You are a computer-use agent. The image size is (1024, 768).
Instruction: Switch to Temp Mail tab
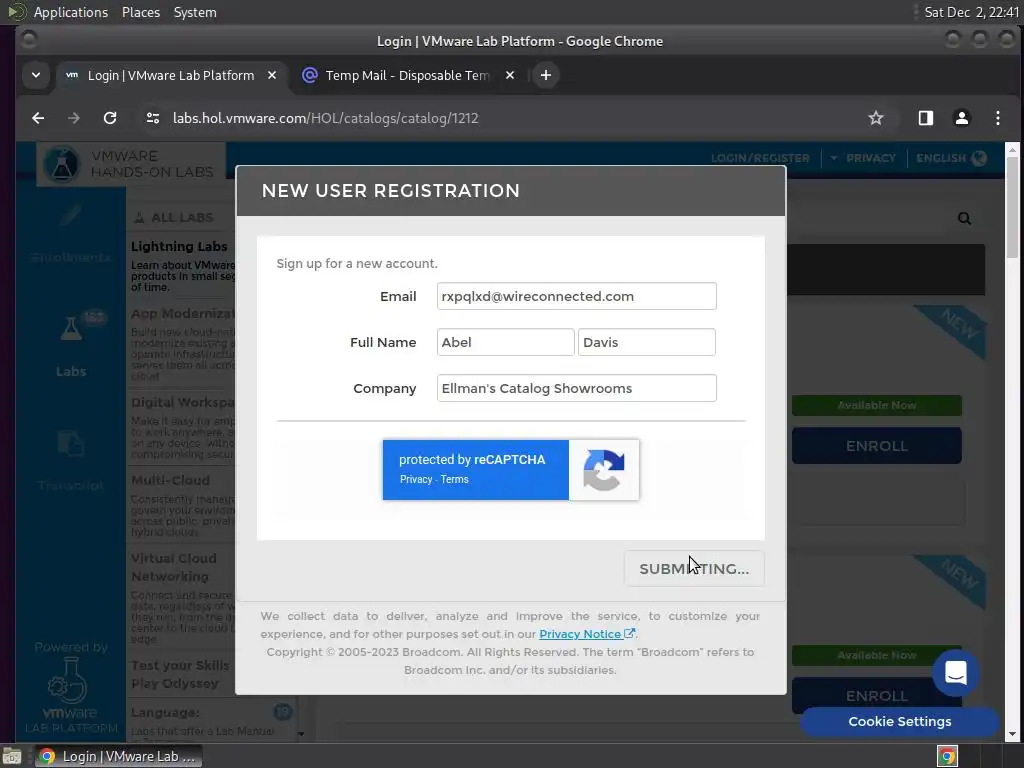pos(410,76)
